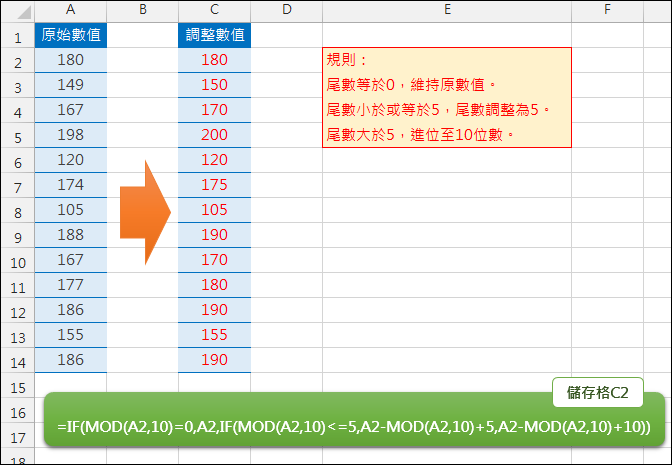Select the cell containing red 150
The width and height of the screenshot is (672, 465).
coord(214,85)
